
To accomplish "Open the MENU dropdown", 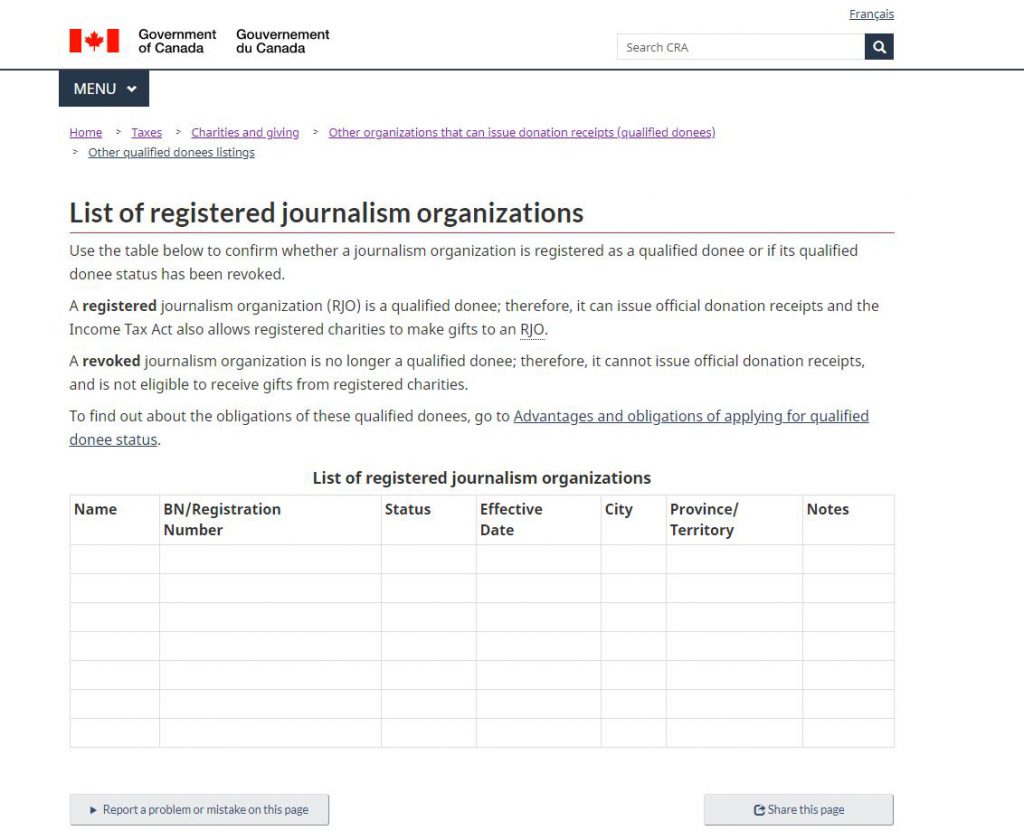I will pos(104,89).
